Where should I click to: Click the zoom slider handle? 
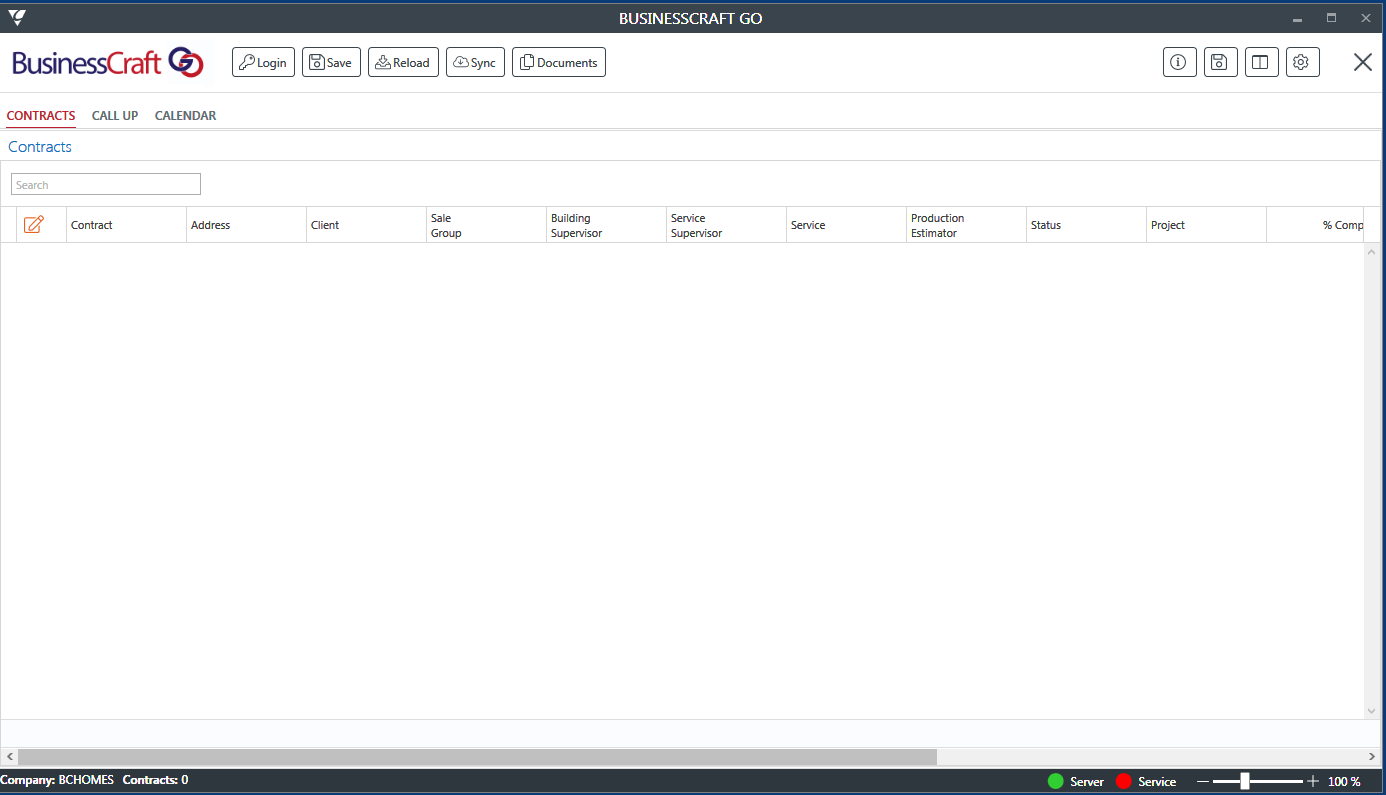coord(1245,781)
